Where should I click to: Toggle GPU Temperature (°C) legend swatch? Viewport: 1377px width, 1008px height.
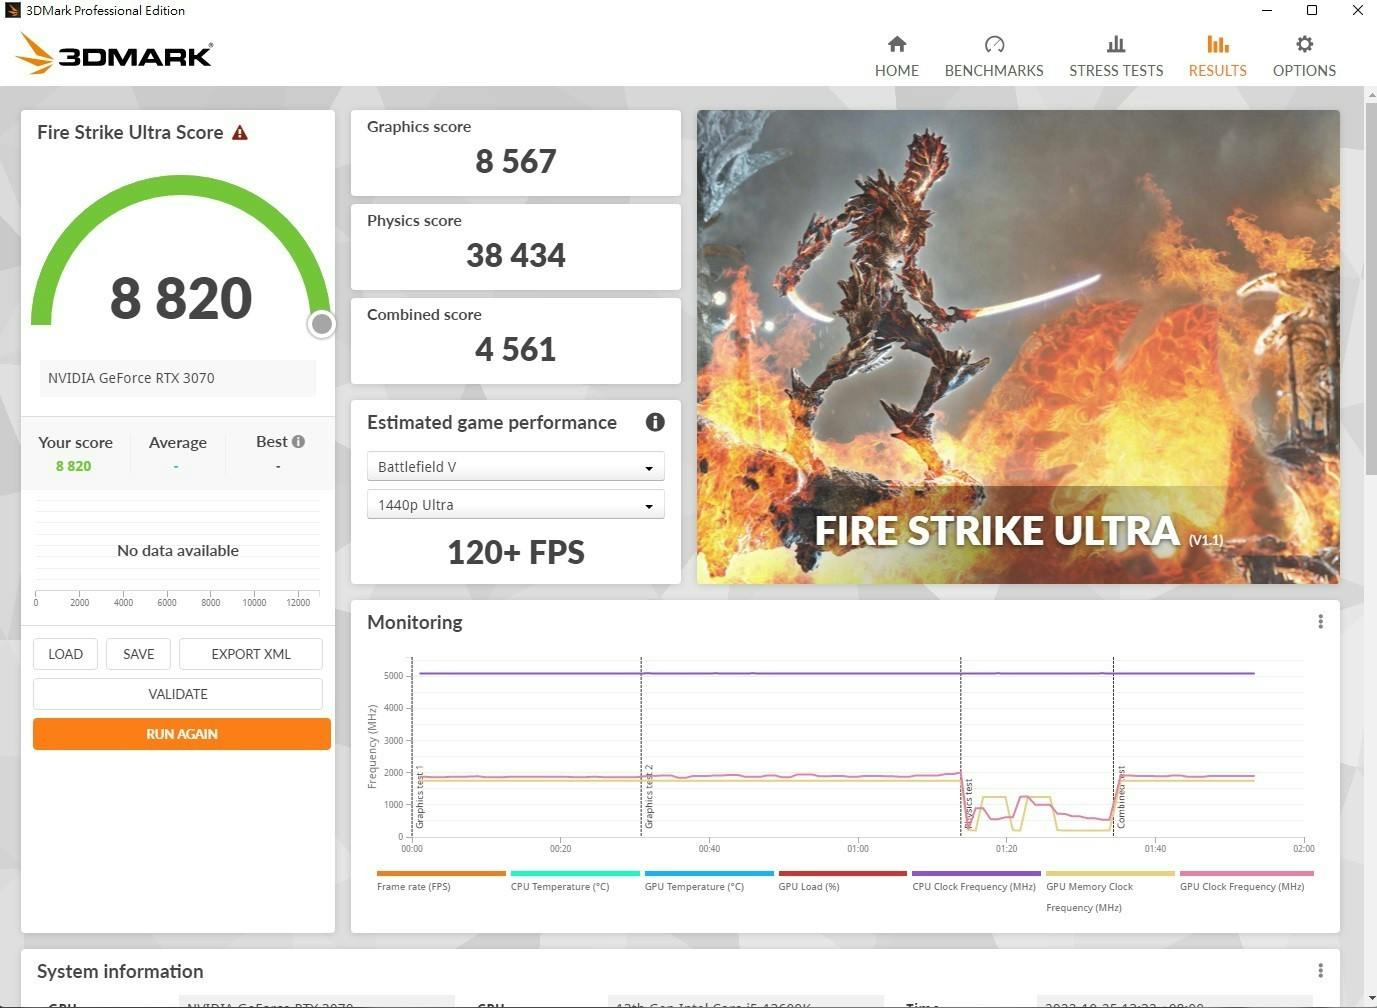709,873
